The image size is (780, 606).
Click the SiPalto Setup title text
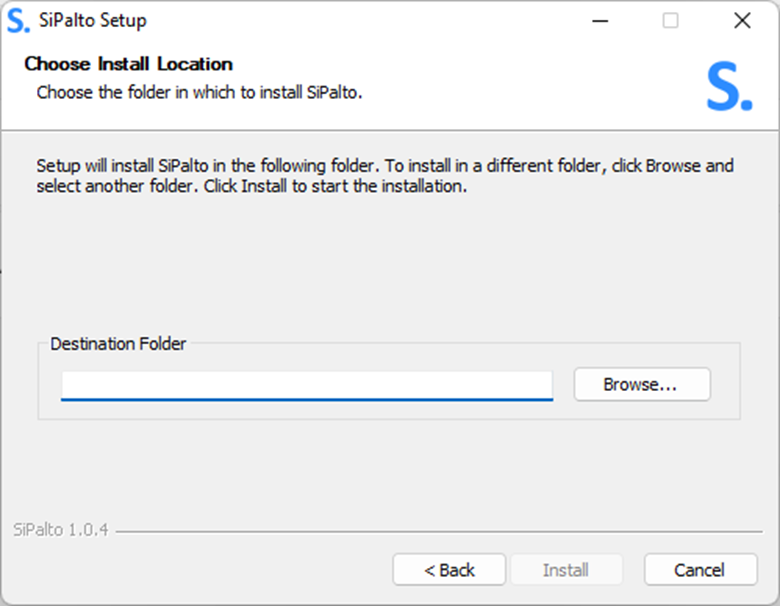pyautogui.click(x=93, y=20)
